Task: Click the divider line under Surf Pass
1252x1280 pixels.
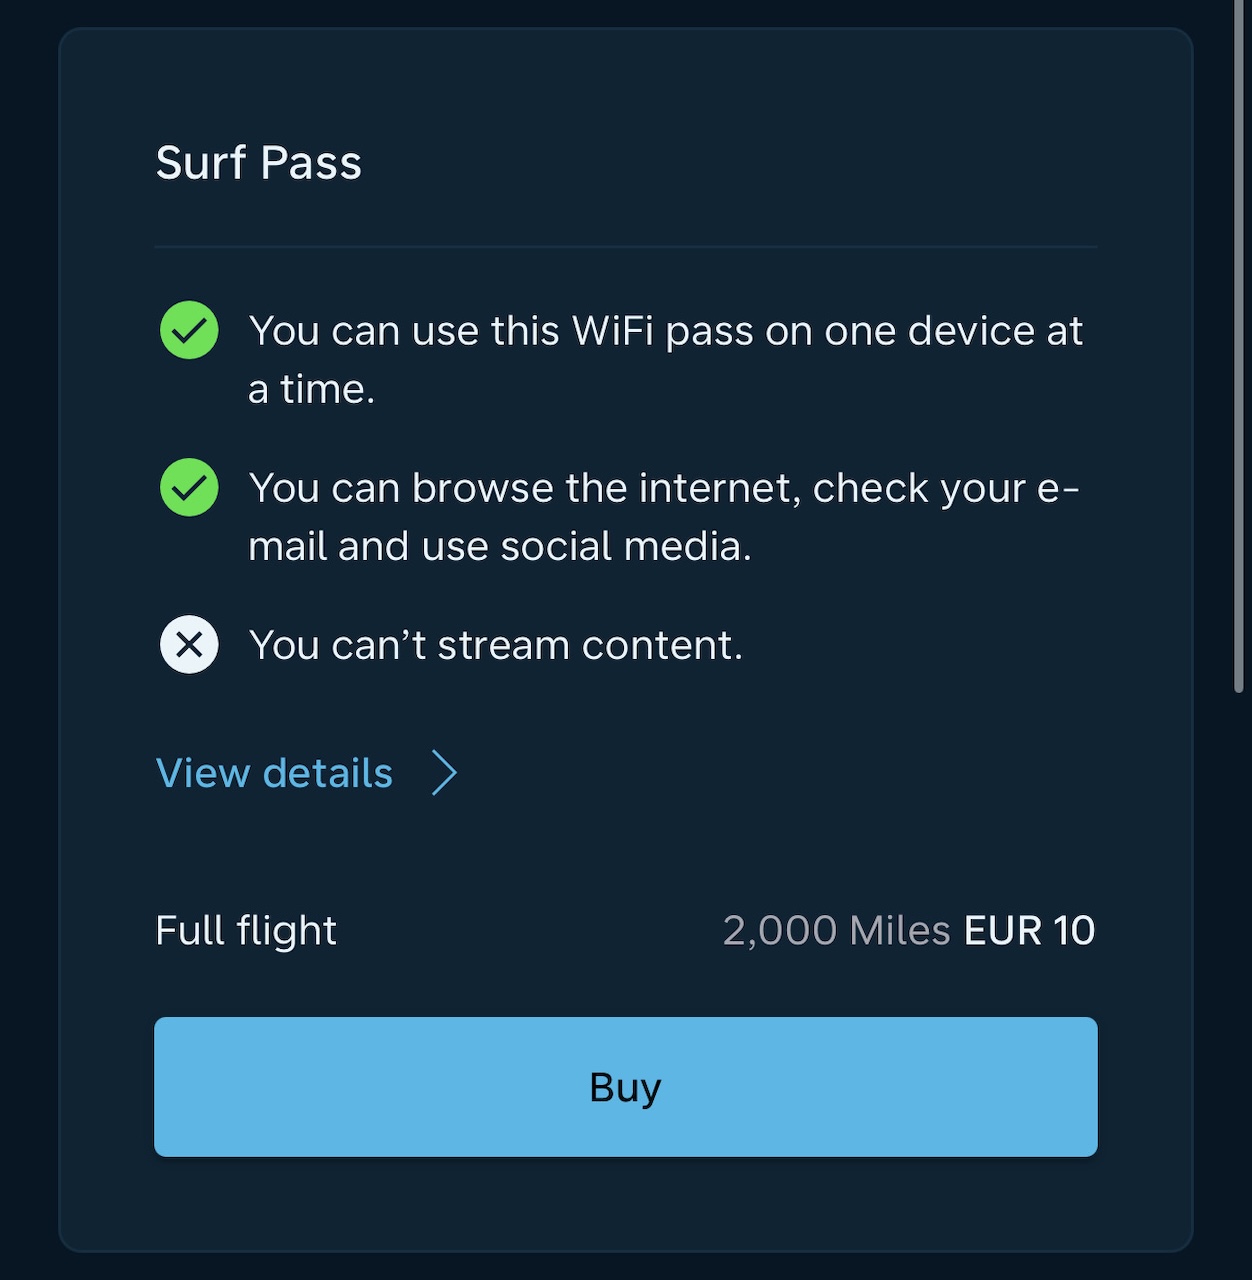Action: [x=626, y=246]
